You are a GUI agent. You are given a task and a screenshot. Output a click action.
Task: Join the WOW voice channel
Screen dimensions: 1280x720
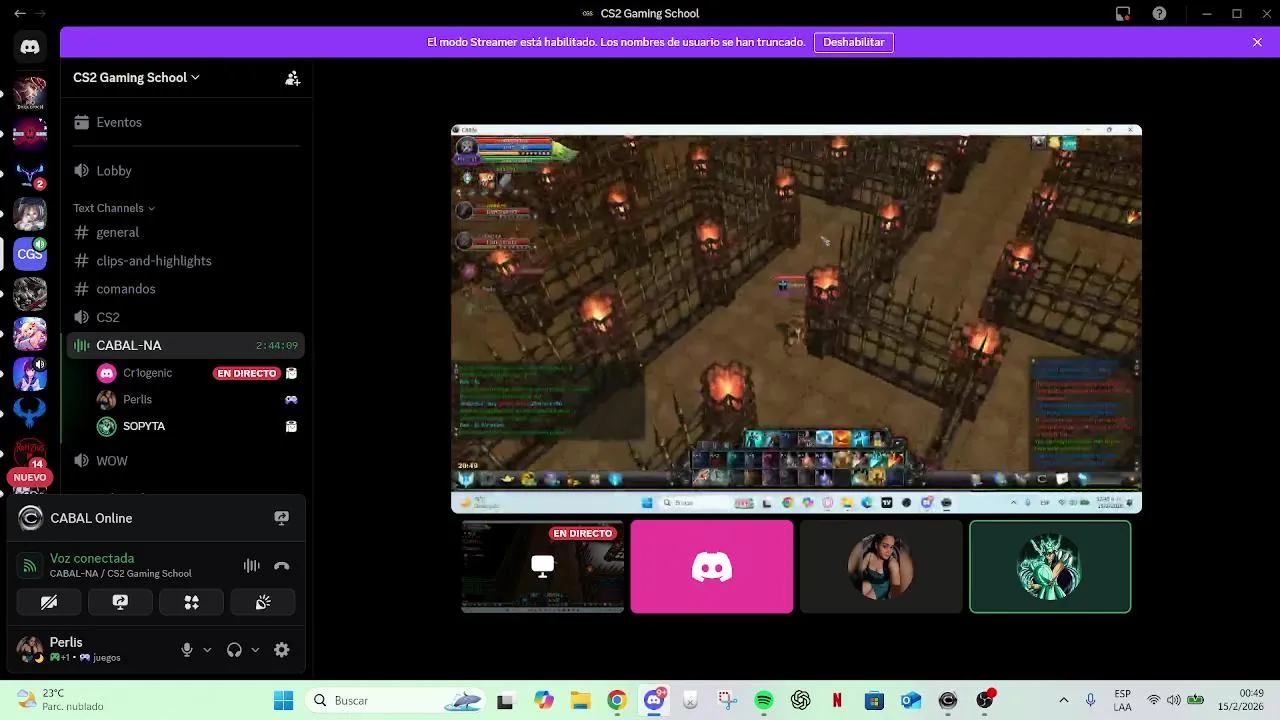[x=186, y=461]
